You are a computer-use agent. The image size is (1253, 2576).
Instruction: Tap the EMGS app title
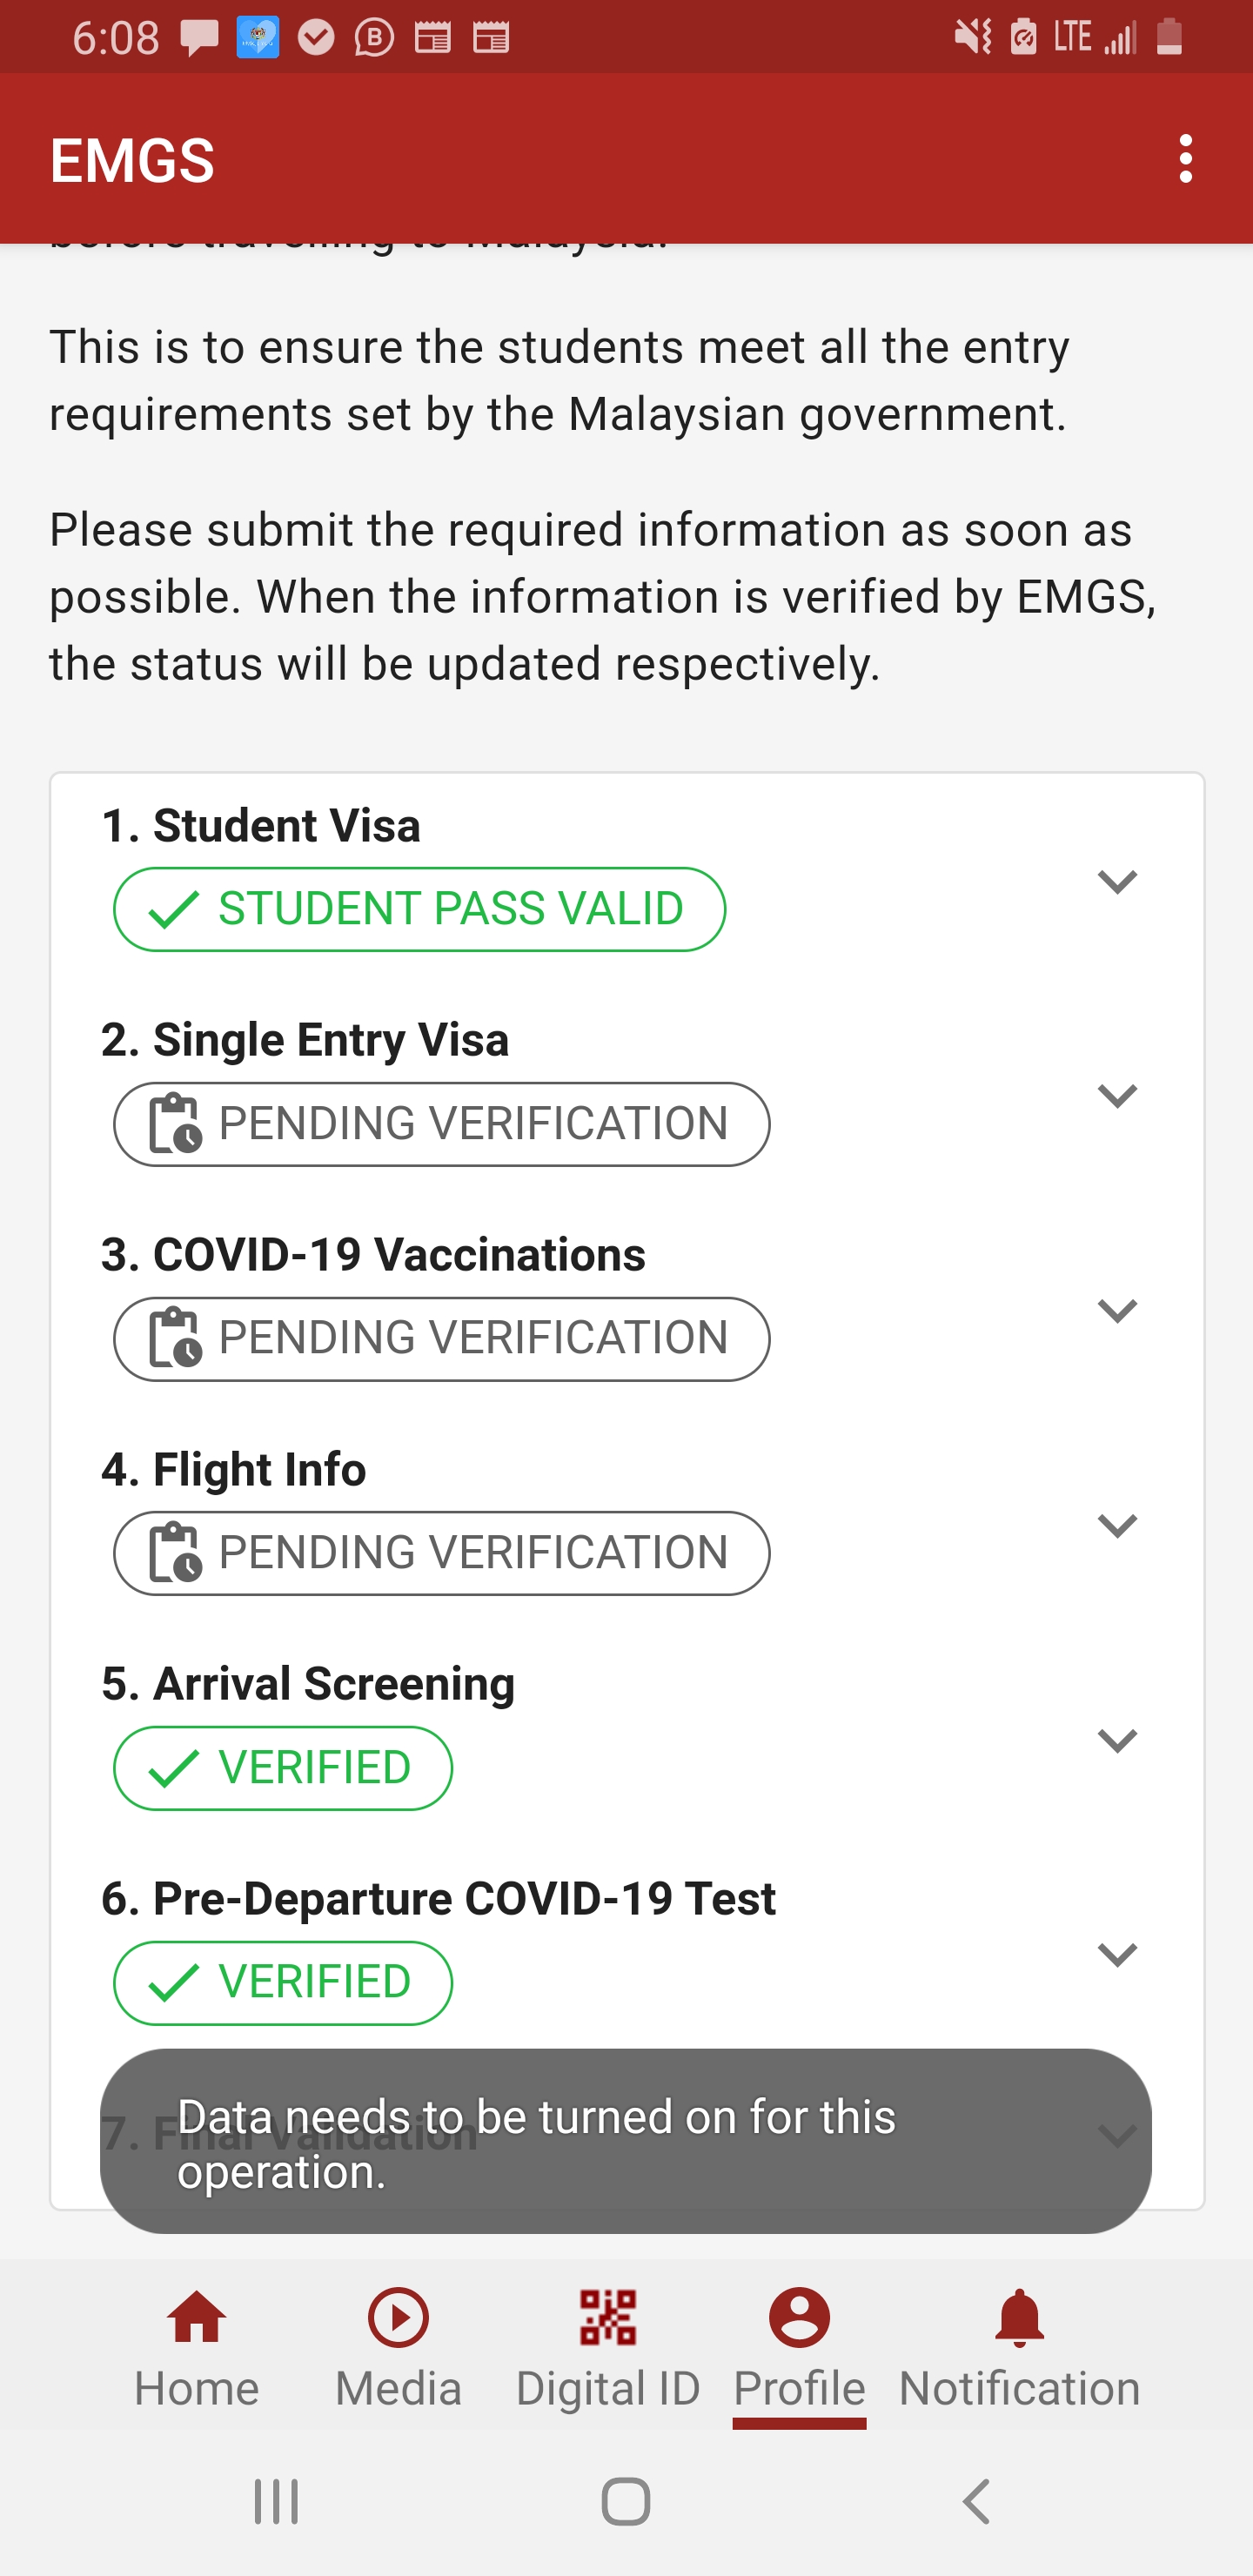pos(133,160)
